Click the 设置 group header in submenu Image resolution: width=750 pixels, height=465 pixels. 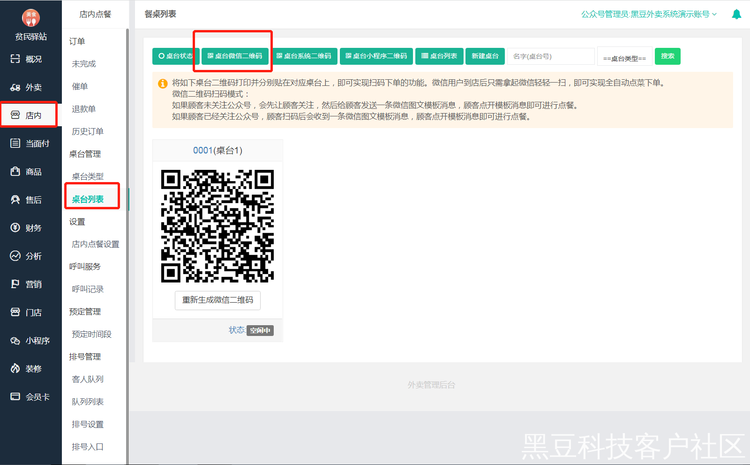(77, 221)
